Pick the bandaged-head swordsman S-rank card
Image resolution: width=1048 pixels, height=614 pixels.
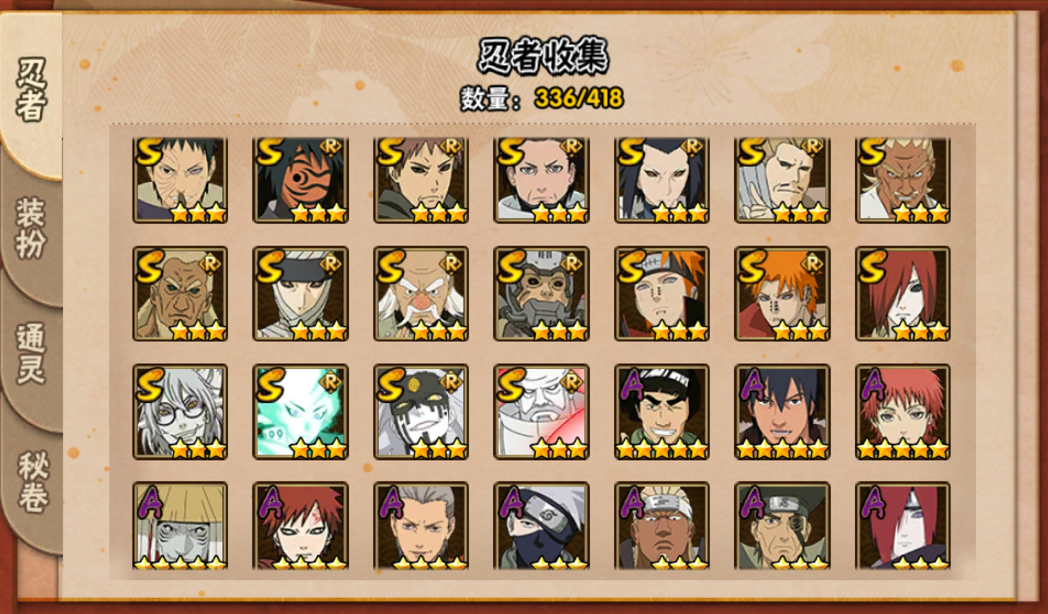[x=300, y=294]
